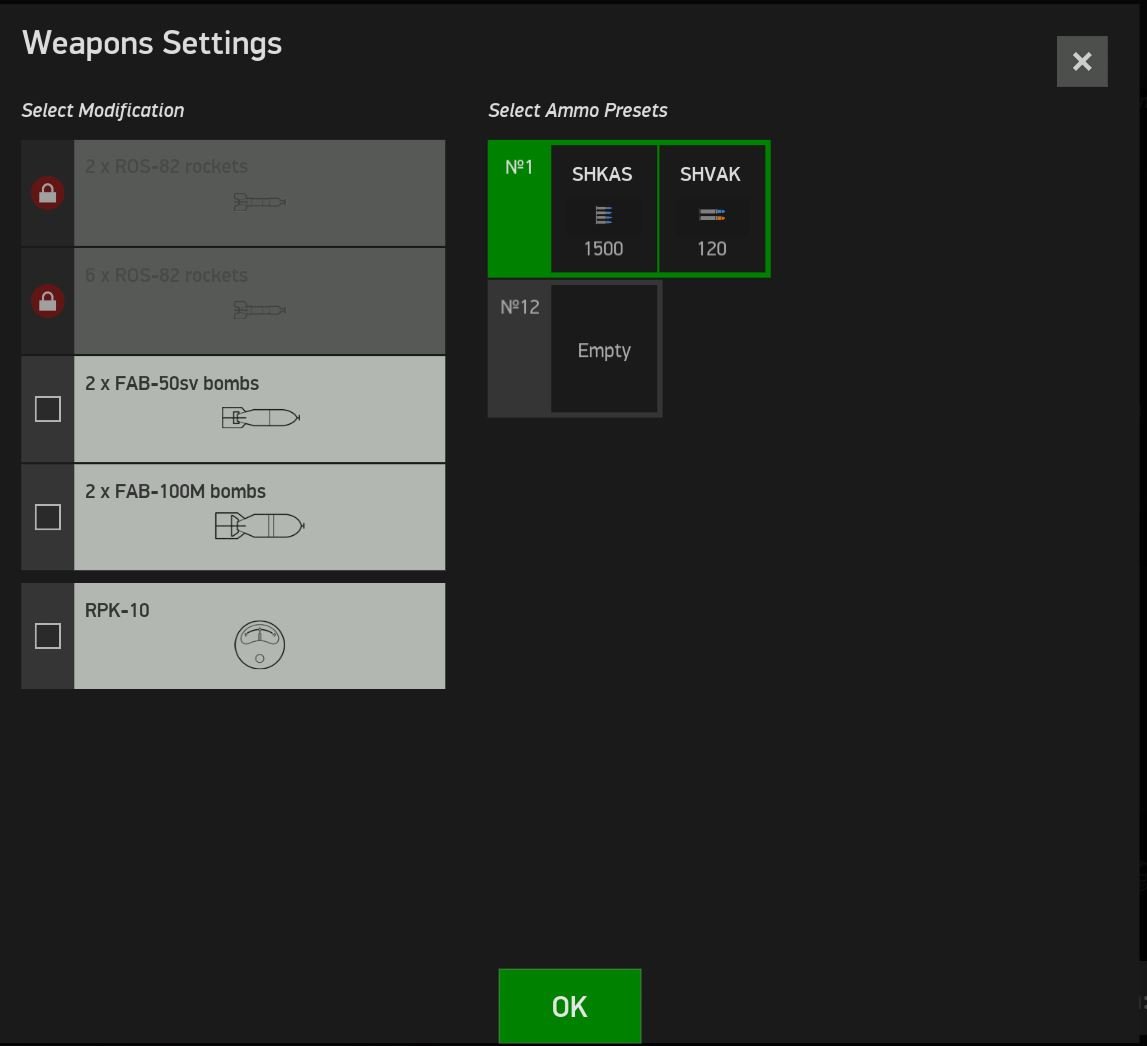Enable the 2 x FAB-100M bombs checkbox

point(48,517)
